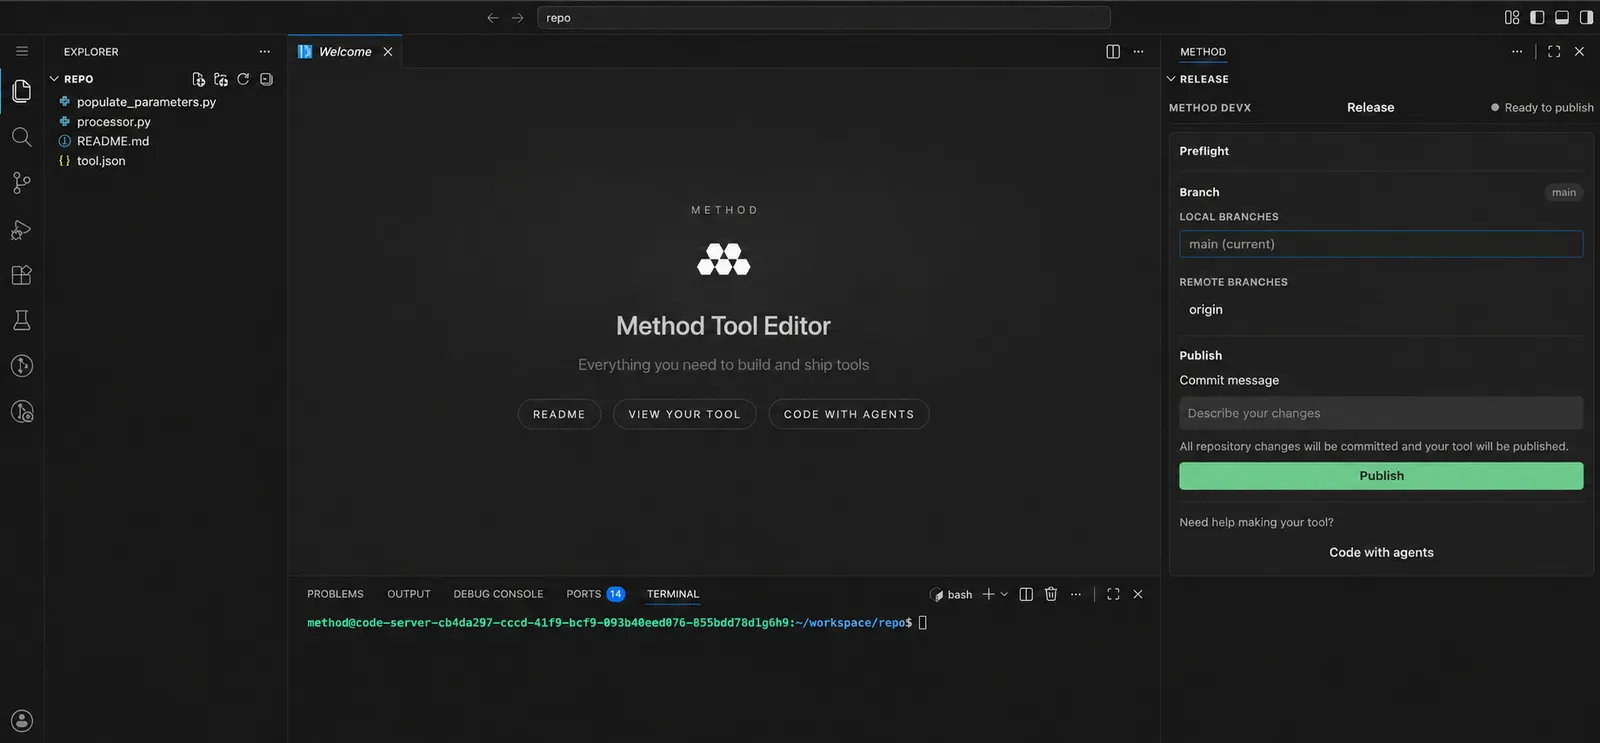Viewport: 1600px width, 743px height.
Task: Click commit message input field
Action: [x=1381, y=413]
